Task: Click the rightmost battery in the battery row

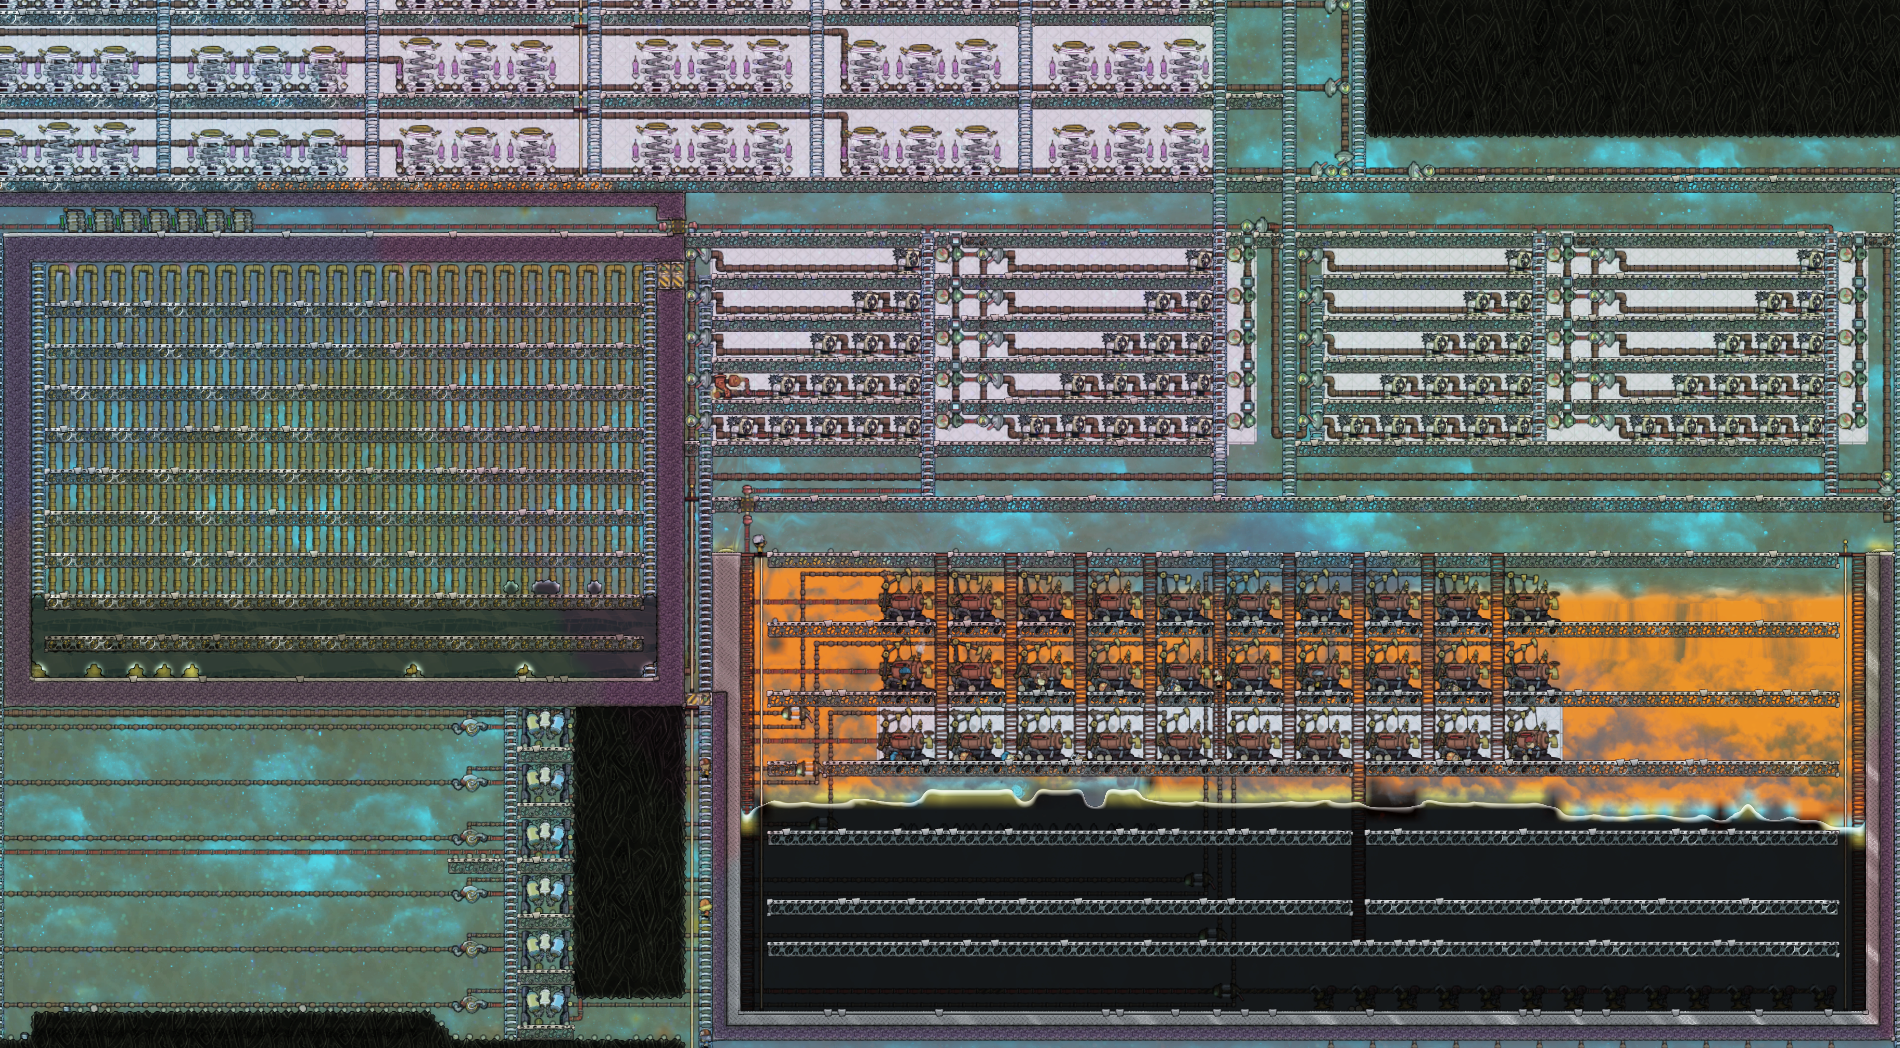Action: pos(242,220)
